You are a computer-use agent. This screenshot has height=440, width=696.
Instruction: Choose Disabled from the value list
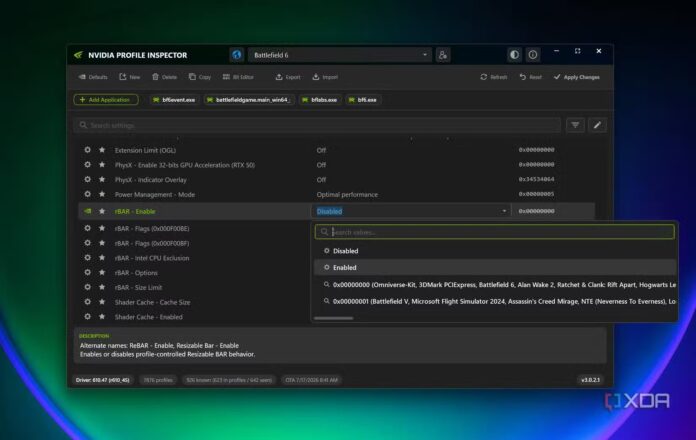(x=495, y=251)
